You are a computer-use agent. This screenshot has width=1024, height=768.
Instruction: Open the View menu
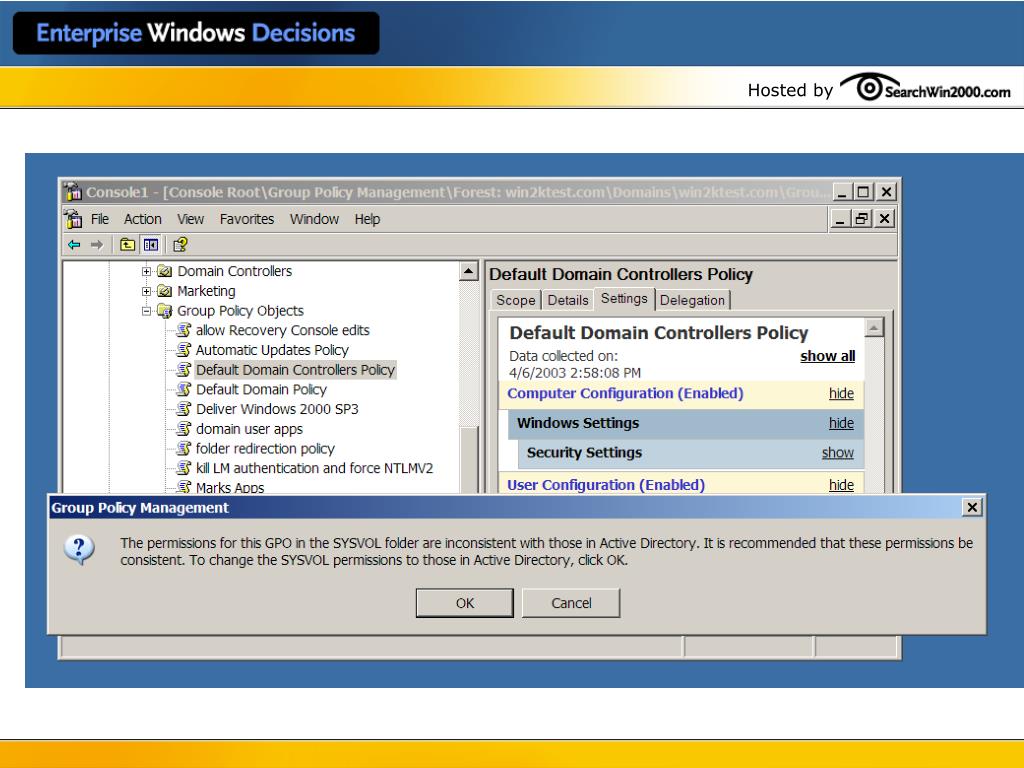190,219
